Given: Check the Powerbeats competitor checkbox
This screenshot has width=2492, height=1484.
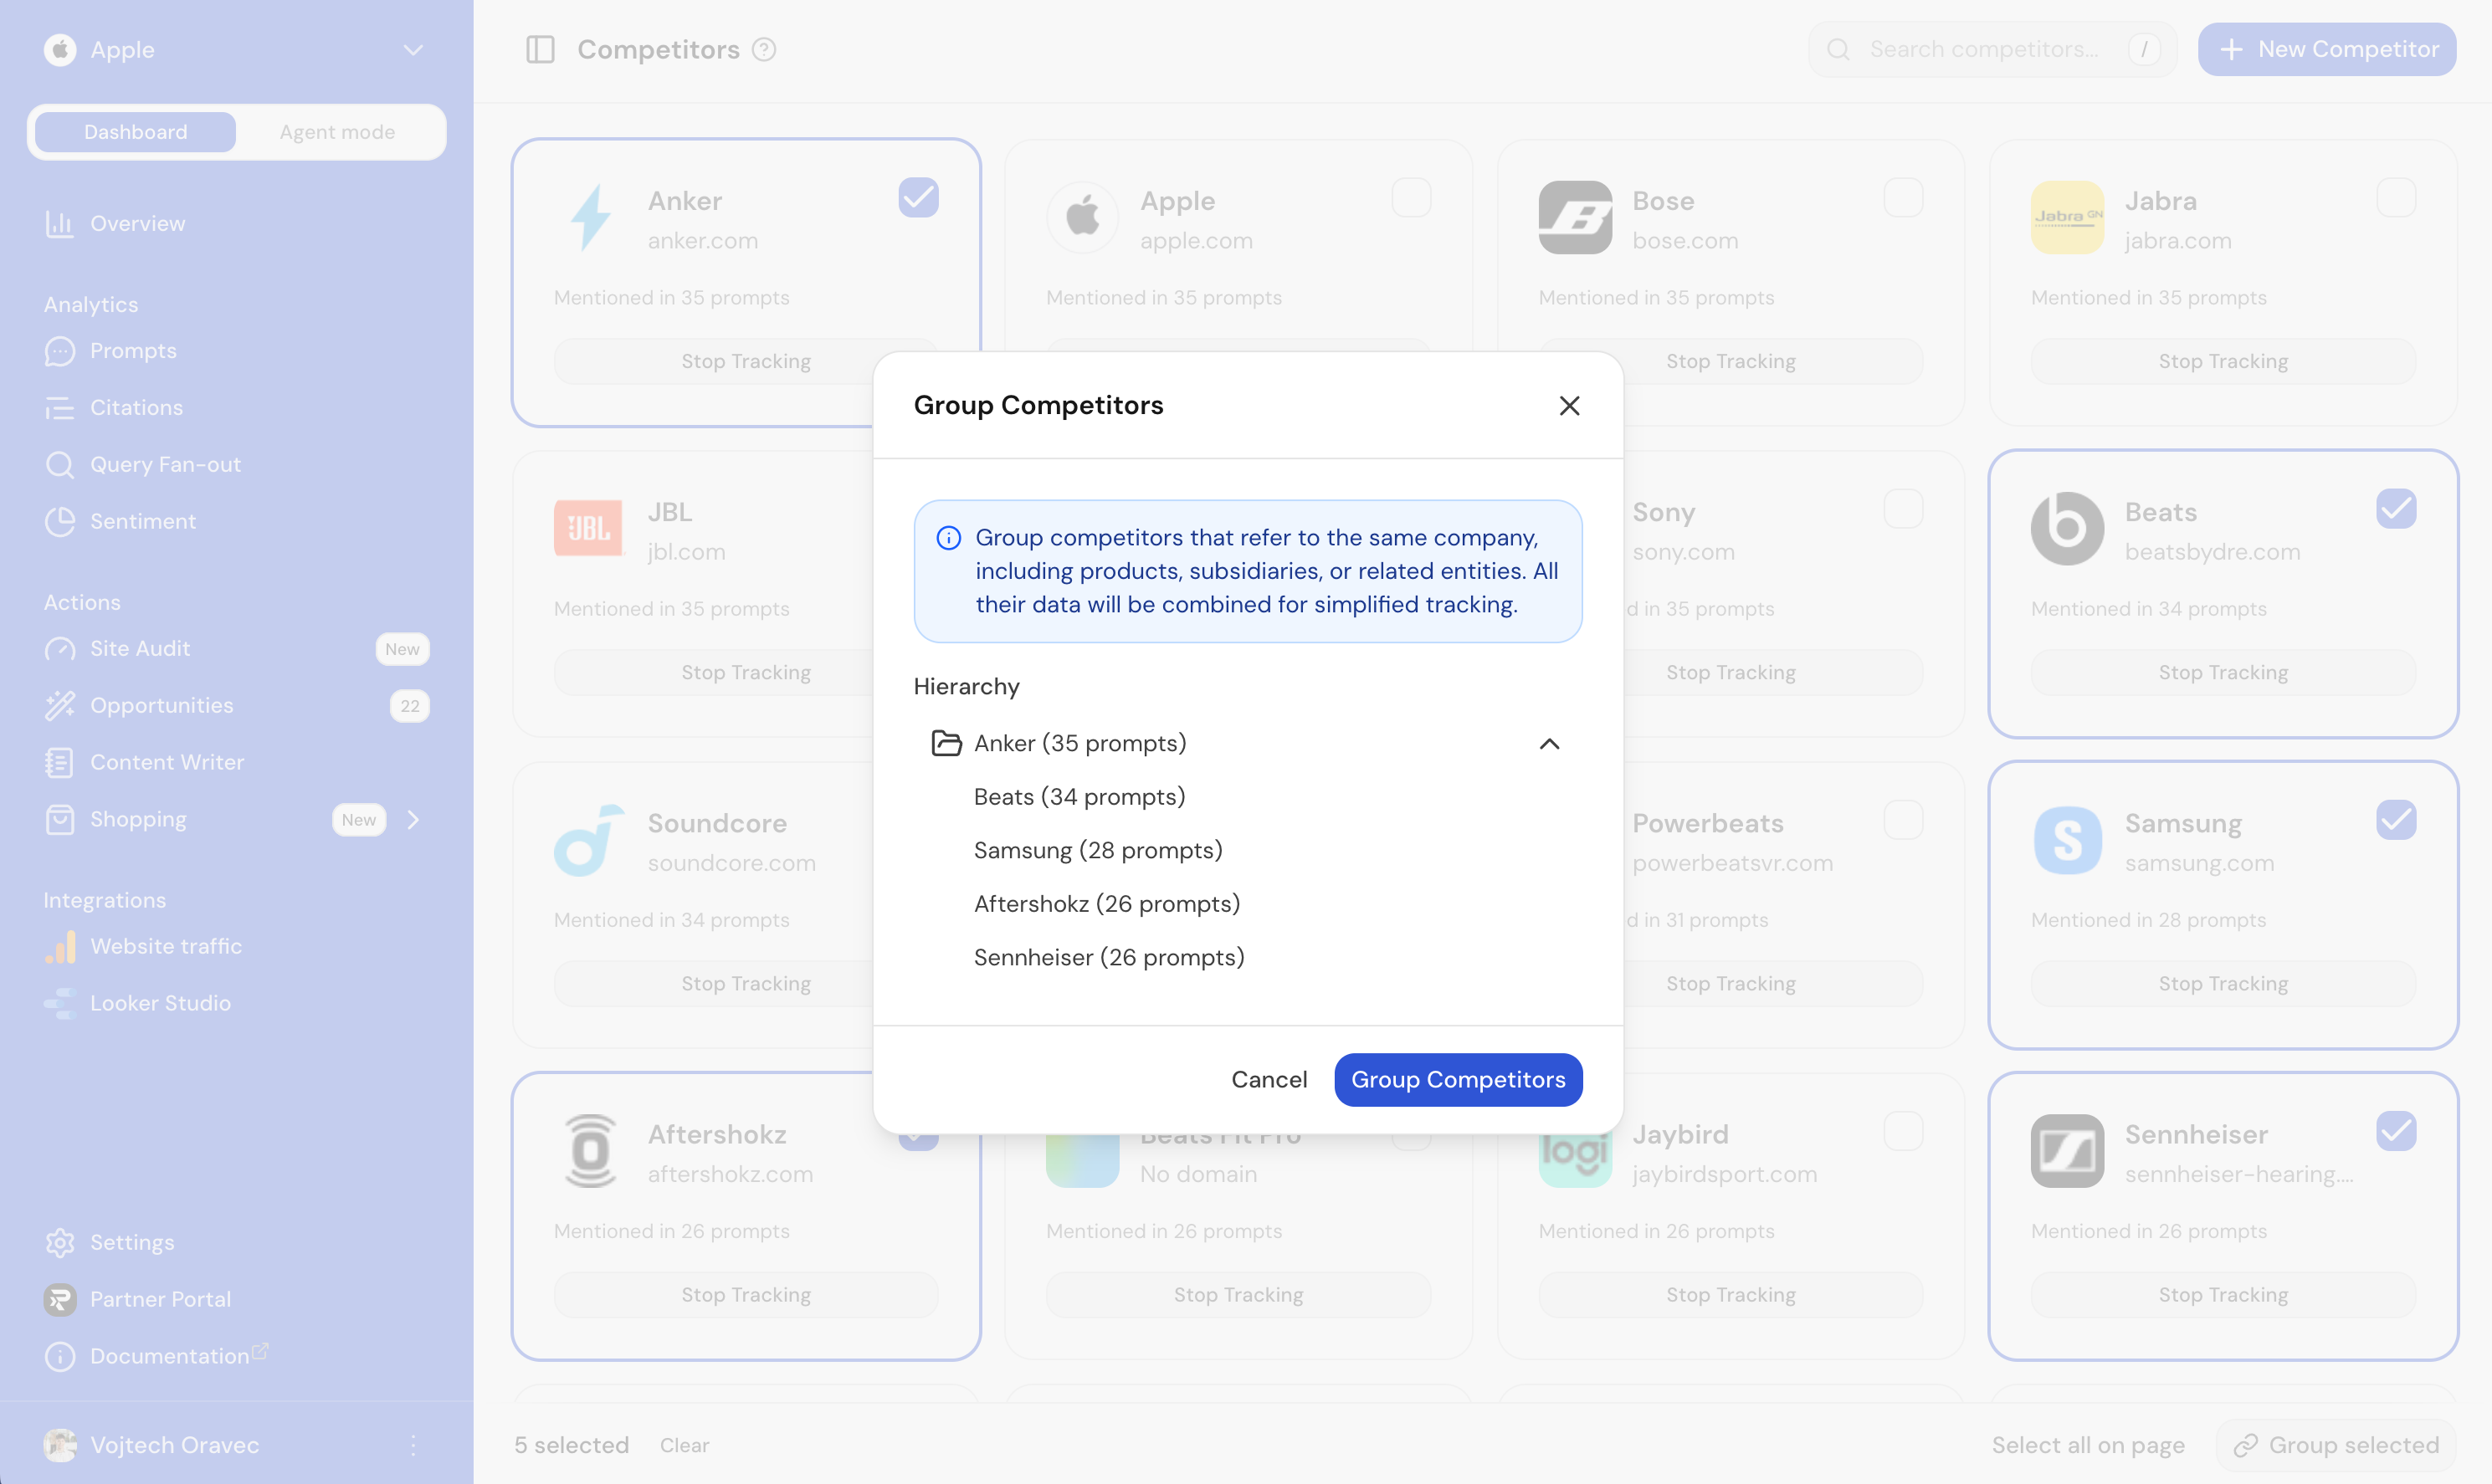Looking at the screenshot, I should [1903, 820].
